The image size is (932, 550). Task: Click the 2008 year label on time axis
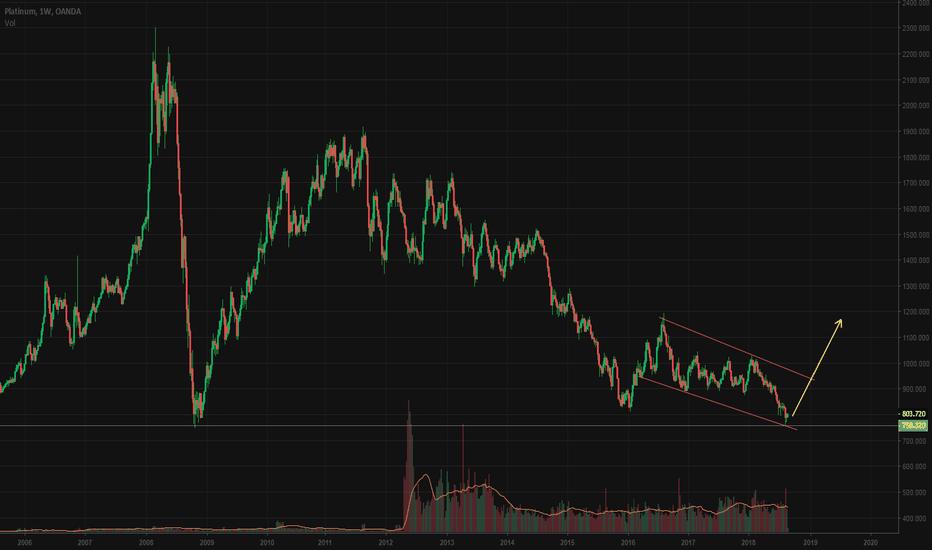point(146,543)
